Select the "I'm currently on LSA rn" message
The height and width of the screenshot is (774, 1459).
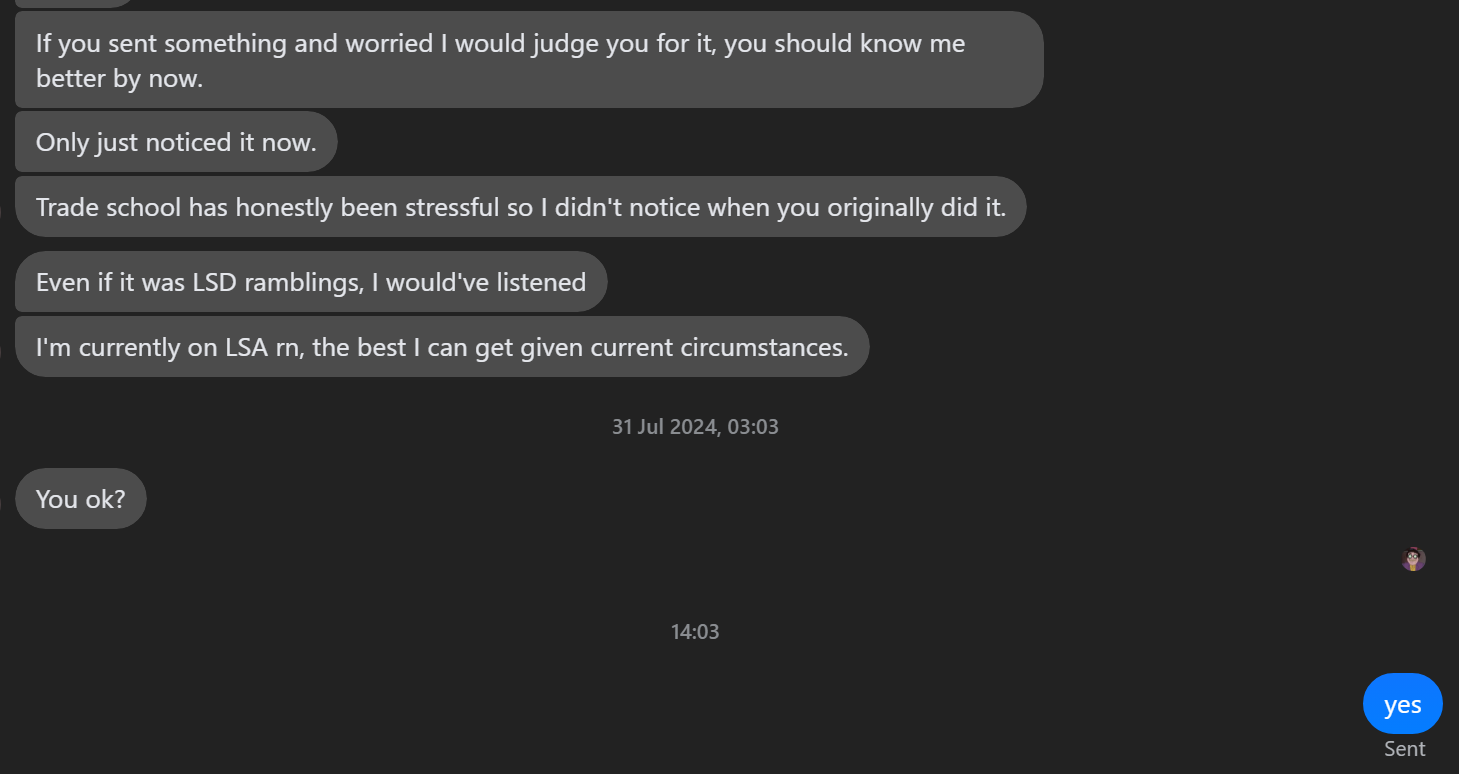[x=441, y=347]
